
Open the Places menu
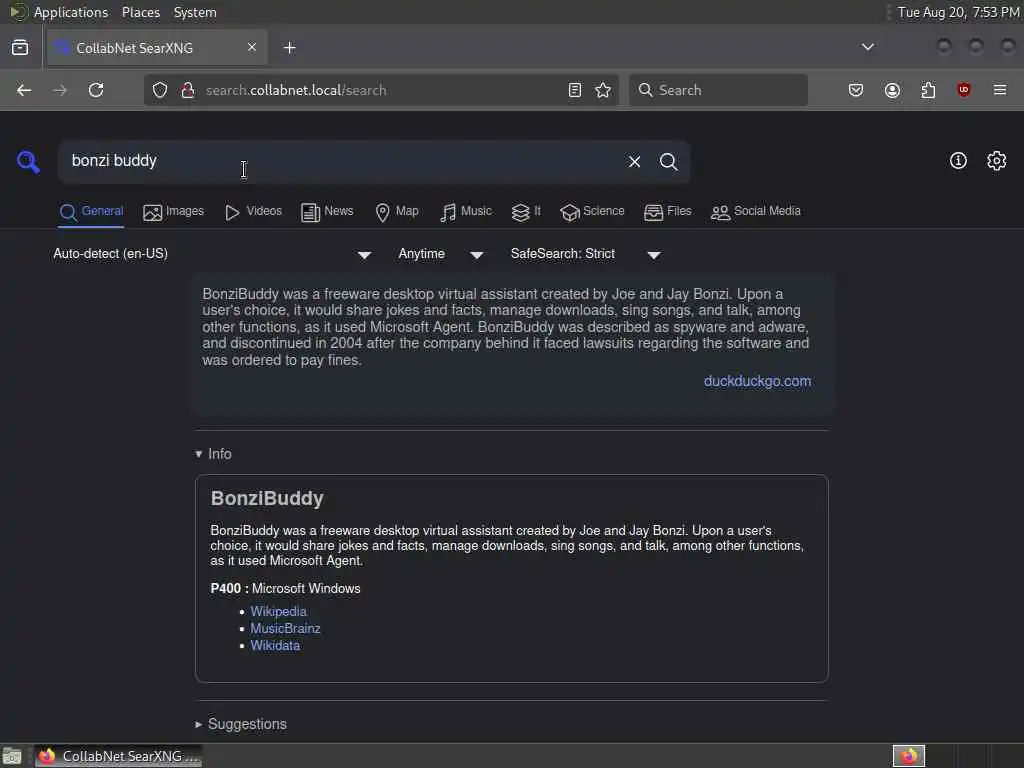click(x=140, y=12)
